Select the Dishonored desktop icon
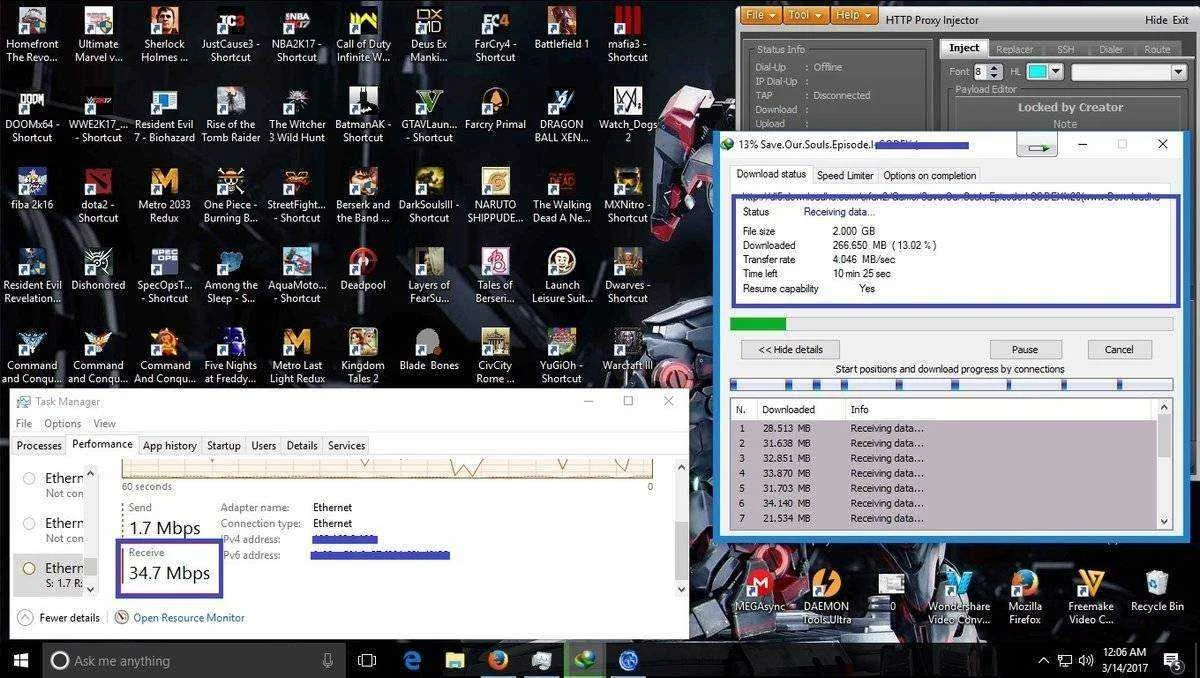 [98, 270]
